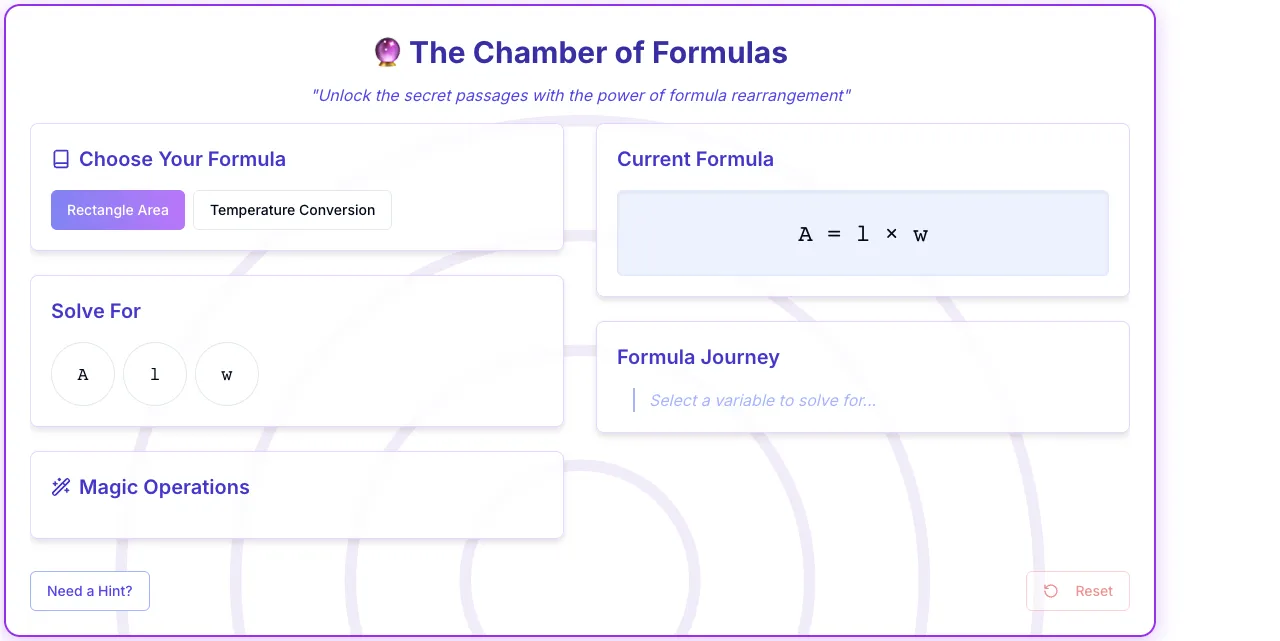Image resolution: width=1280 pixels, height=641 pixels.
Task: Solve for variable w
Action: [227, 374]
